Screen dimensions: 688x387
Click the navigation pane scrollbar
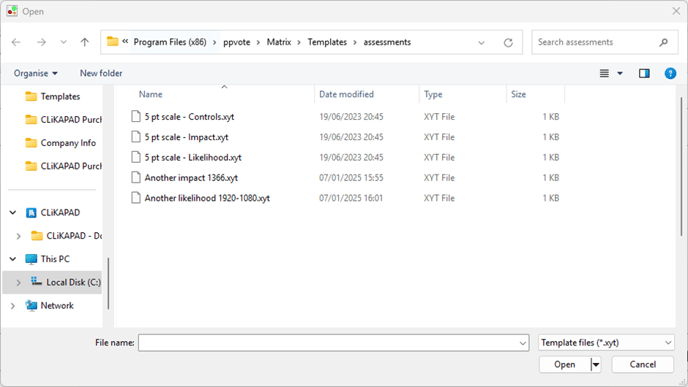click(108, 283)
